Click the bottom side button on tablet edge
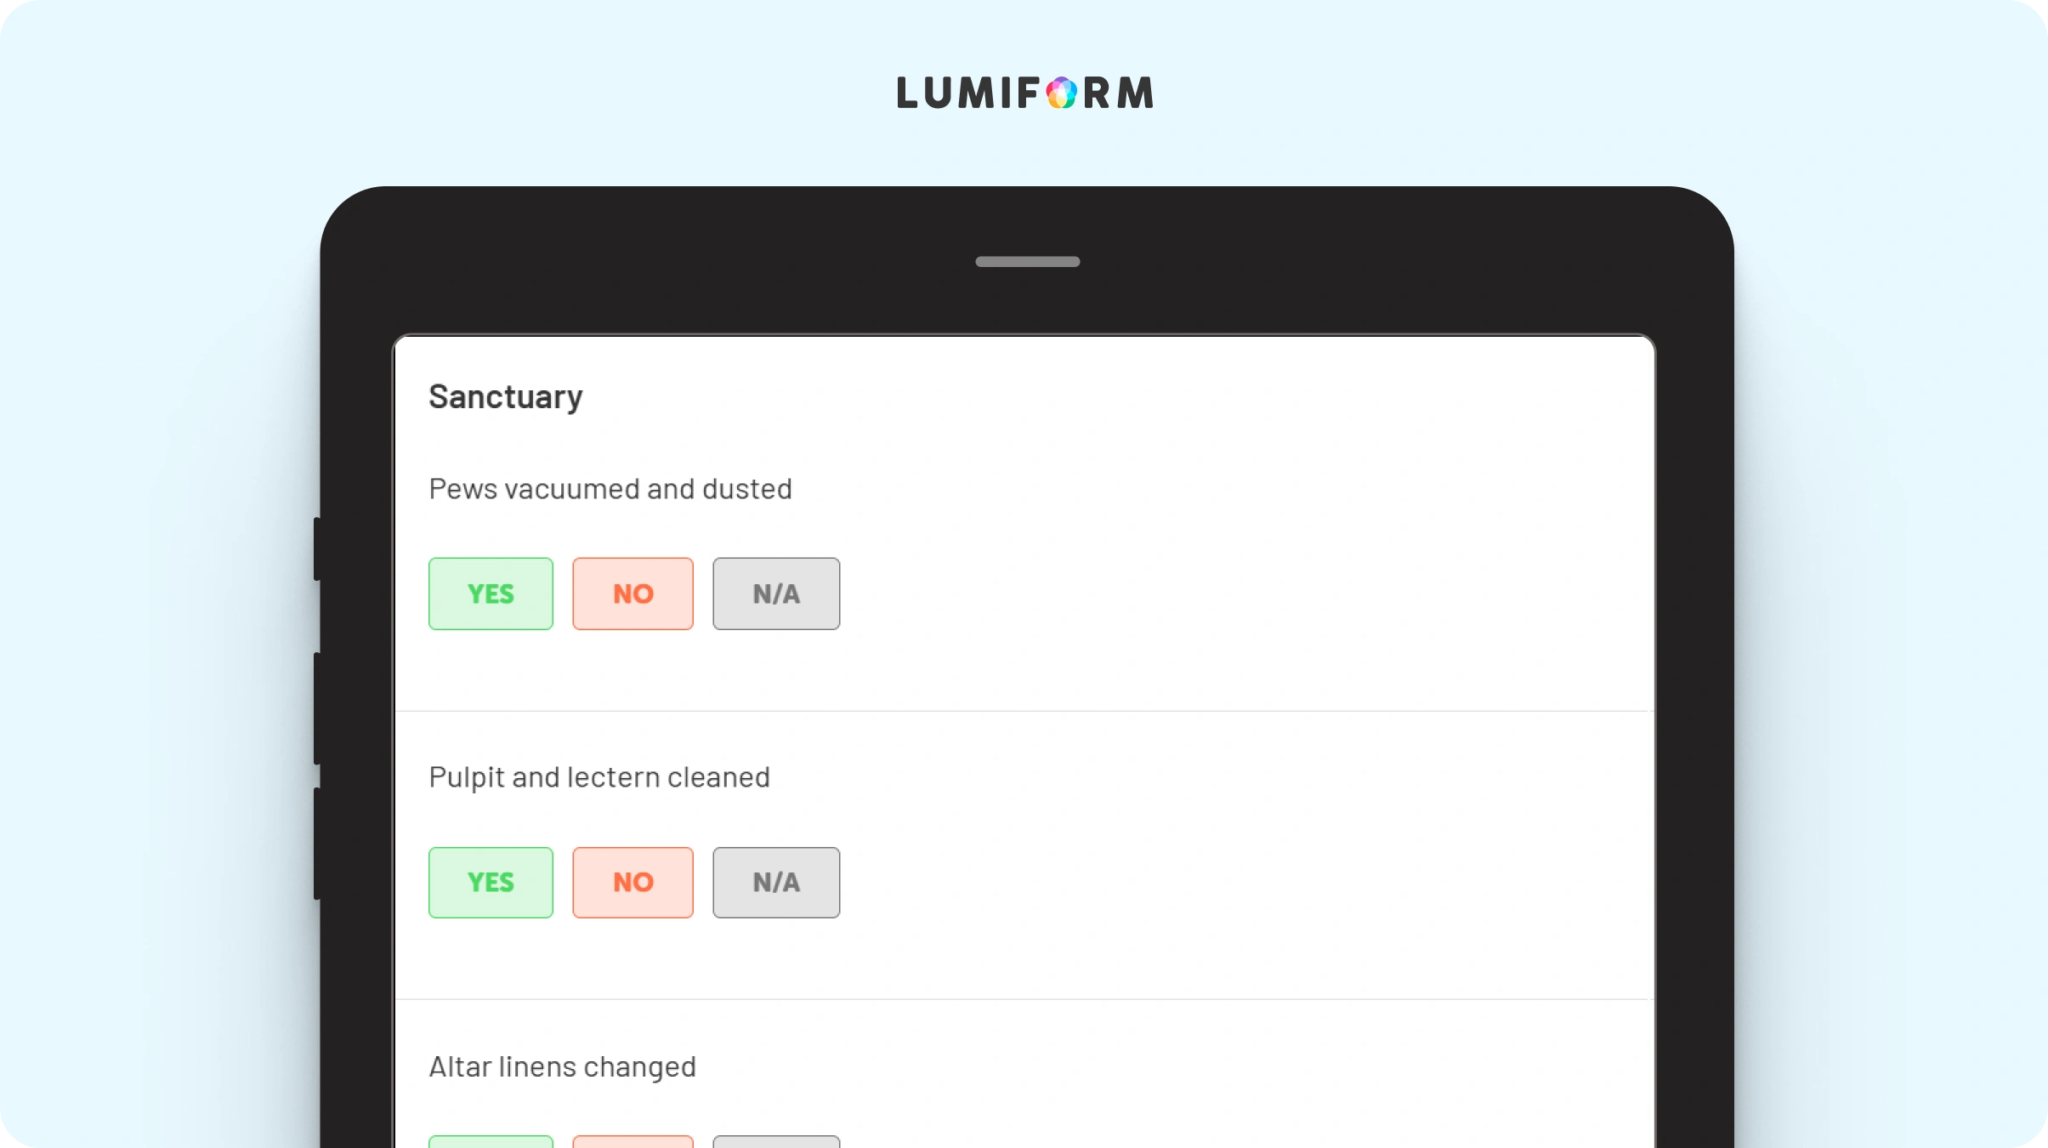 click(x=317, y=844)
